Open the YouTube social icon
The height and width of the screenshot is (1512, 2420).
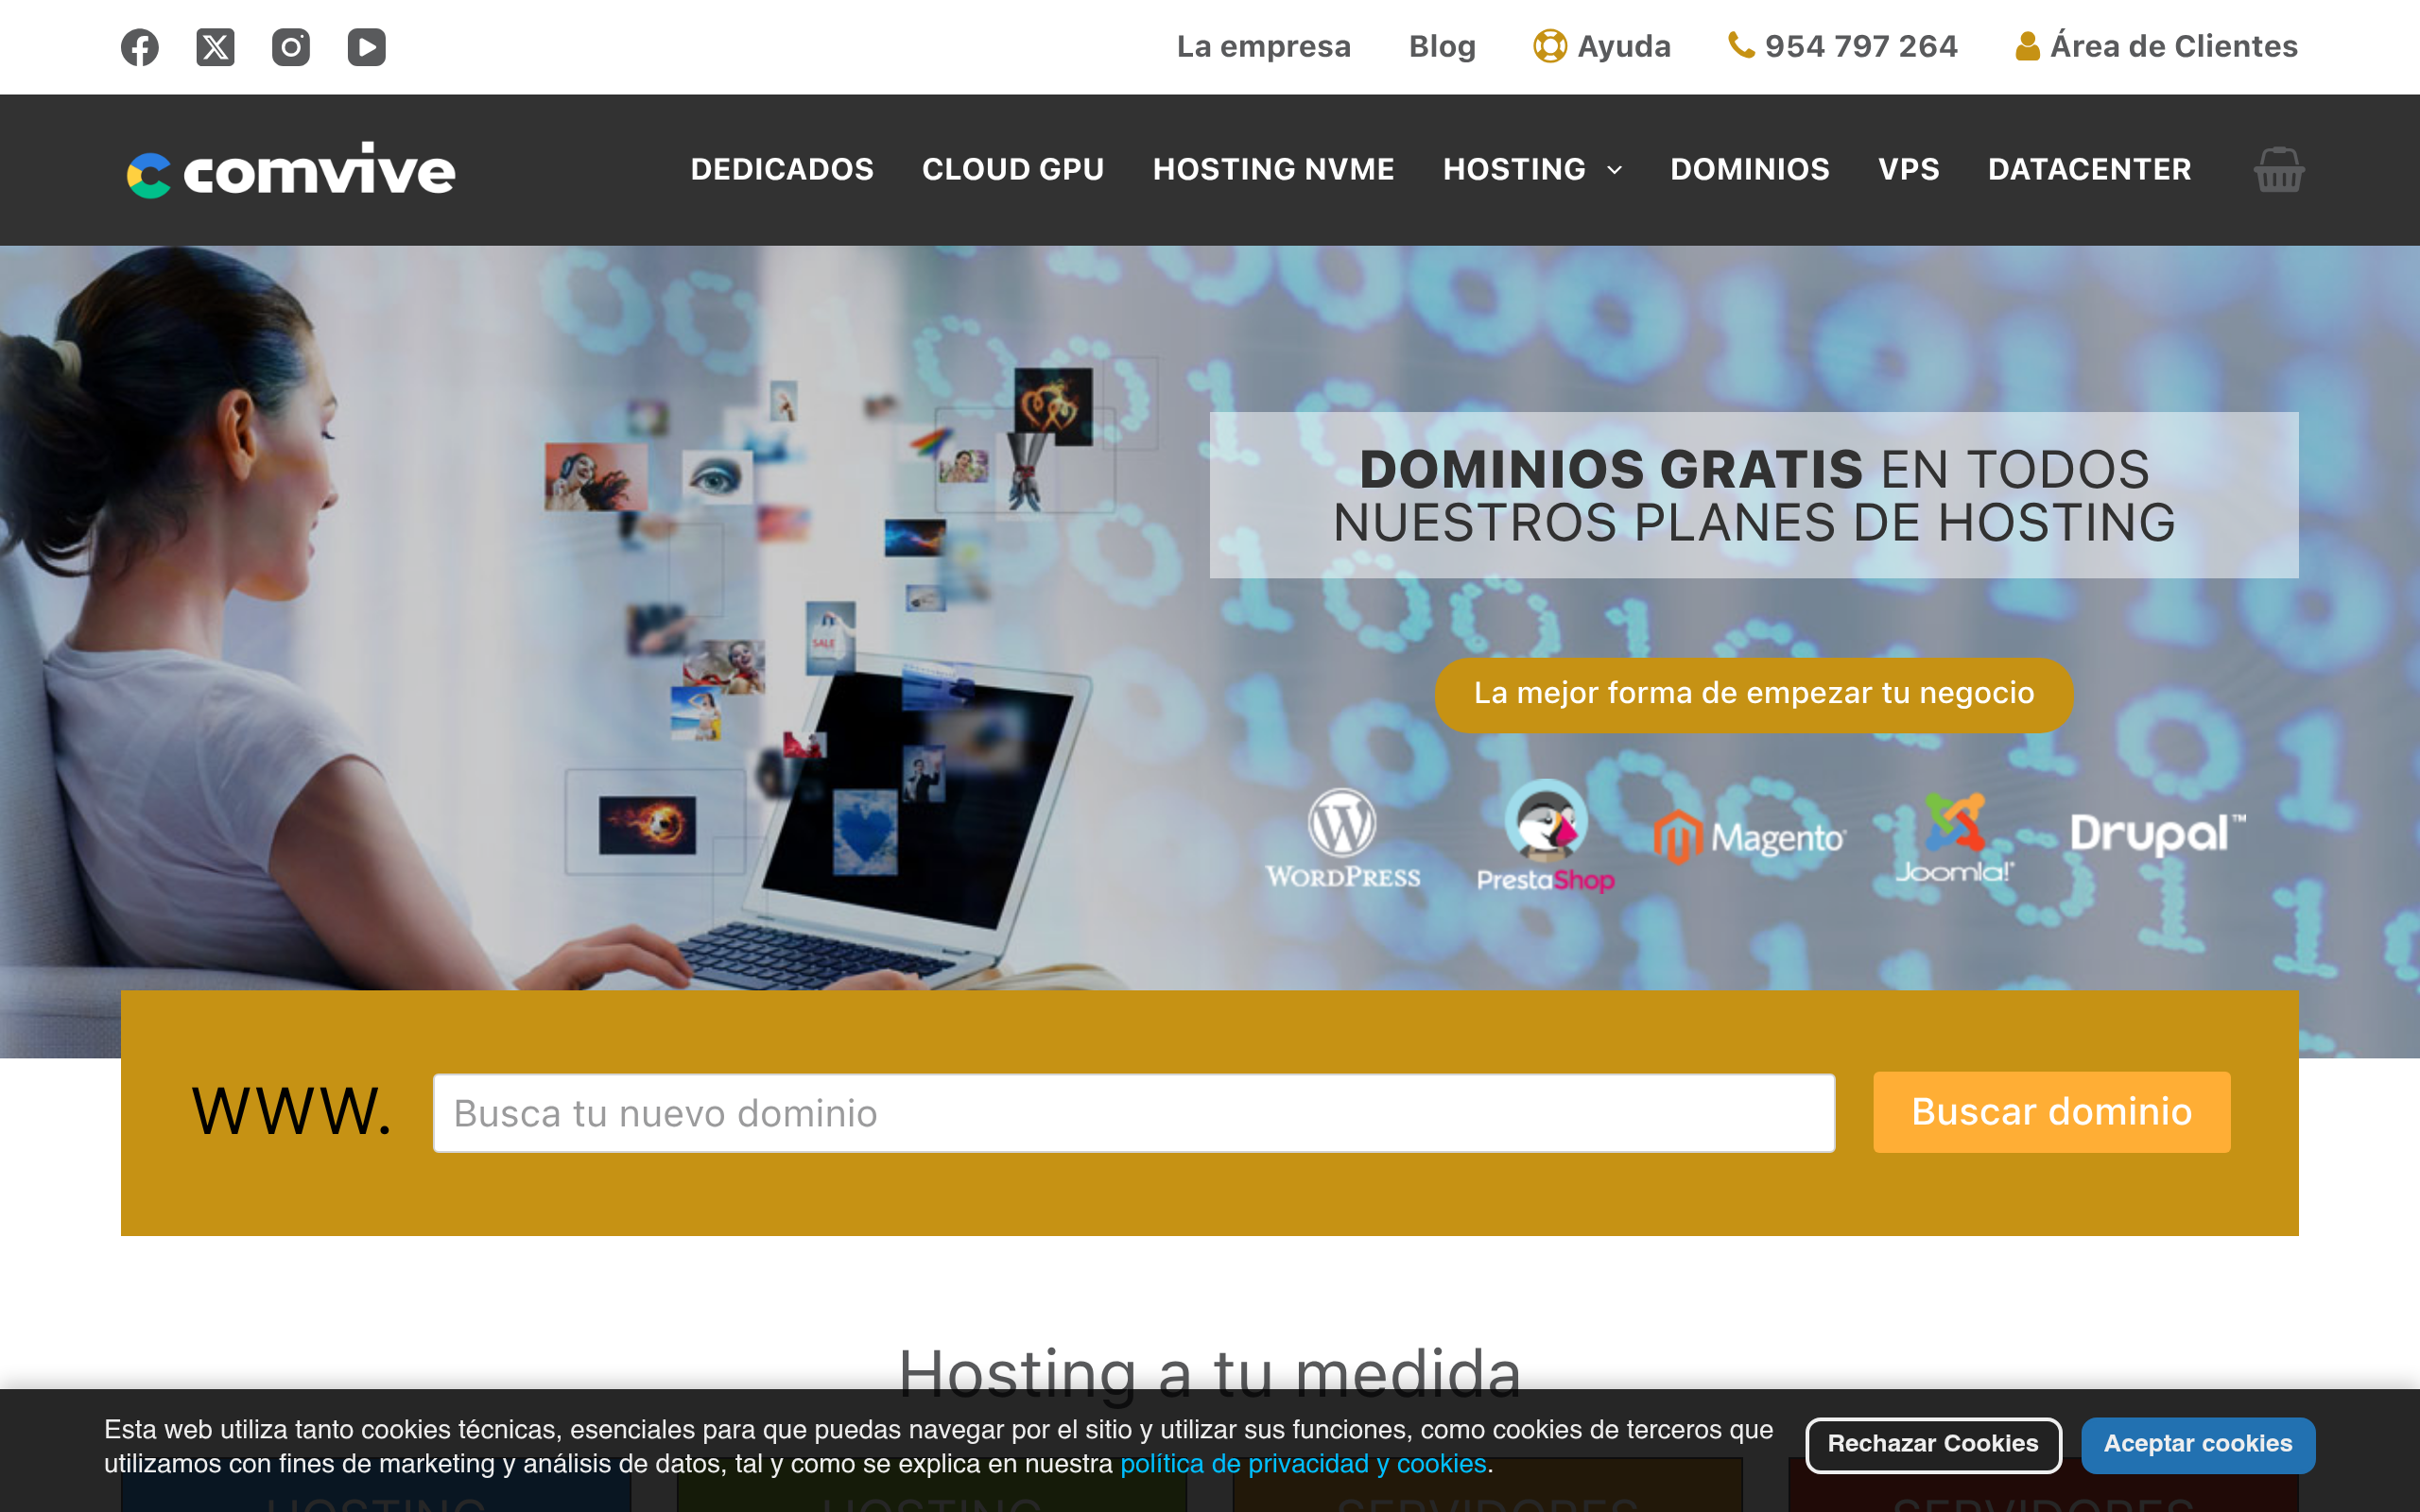(x=367, y=47)
